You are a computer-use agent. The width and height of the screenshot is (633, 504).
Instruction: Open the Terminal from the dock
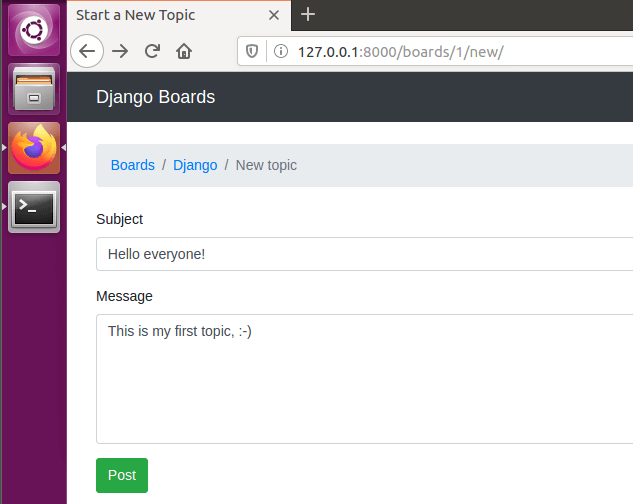[x=34, y=207]
